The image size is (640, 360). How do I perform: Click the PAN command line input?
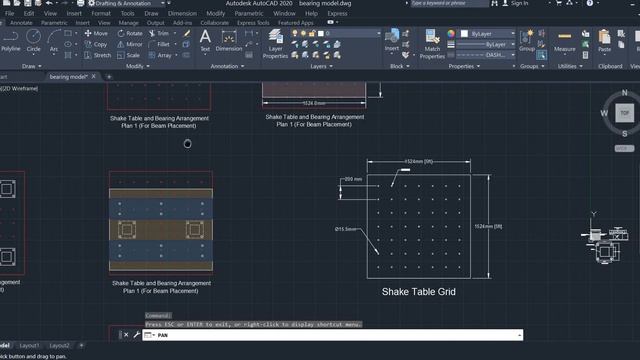point(333,335)
